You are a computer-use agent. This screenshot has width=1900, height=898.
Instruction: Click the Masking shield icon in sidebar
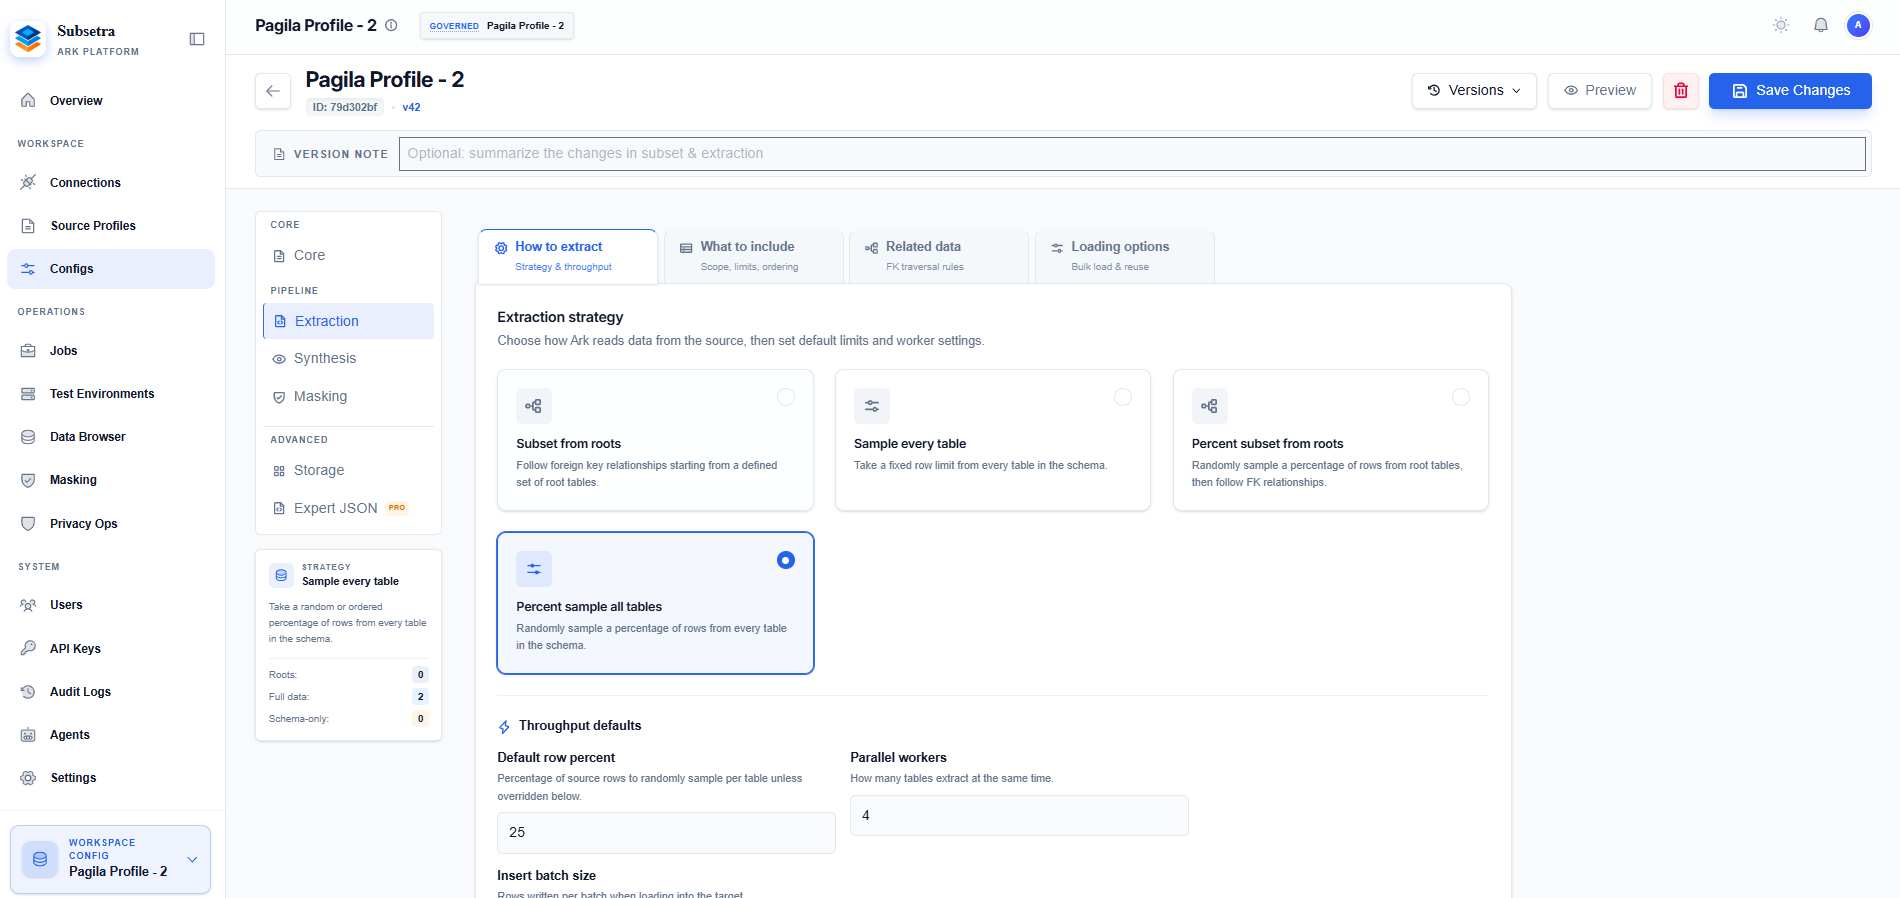tap(28, 480)
